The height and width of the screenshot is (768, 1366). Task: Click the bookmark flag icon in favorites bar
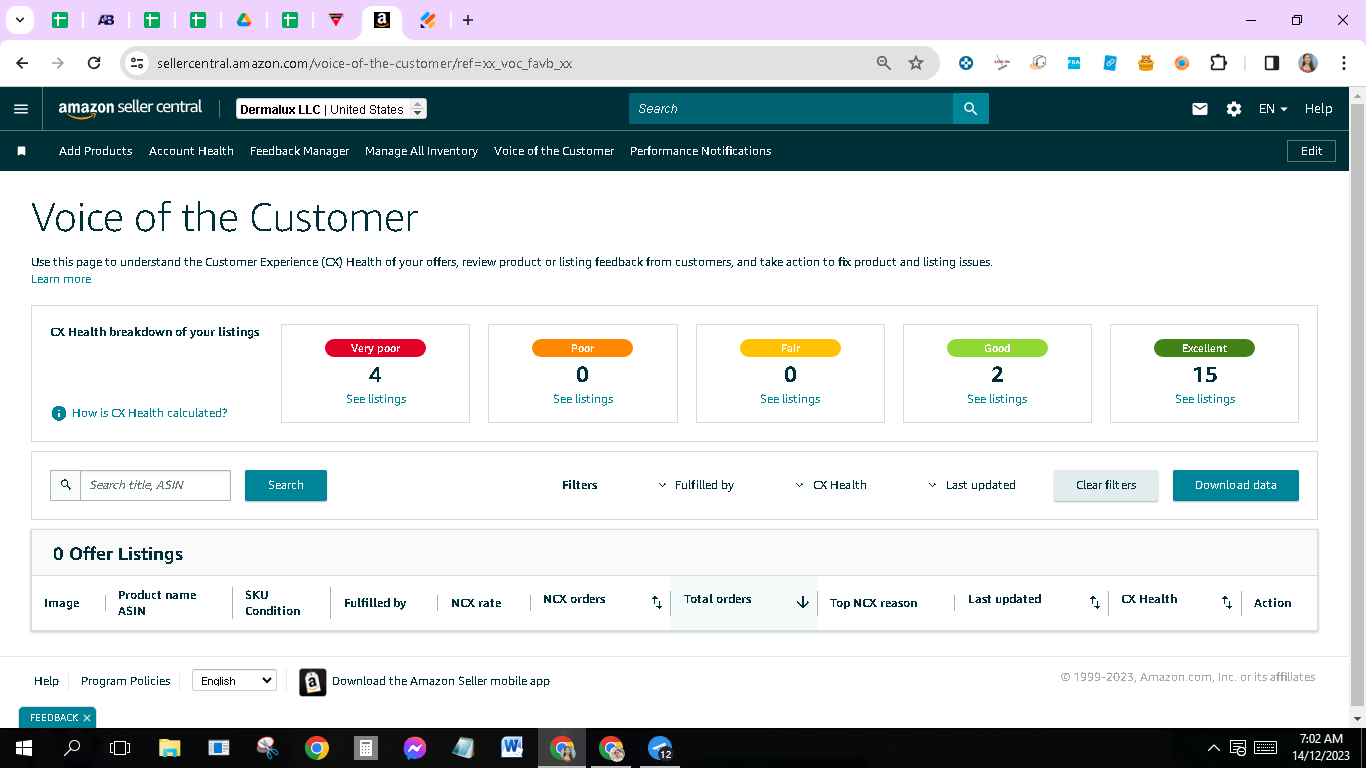[21, 151]
